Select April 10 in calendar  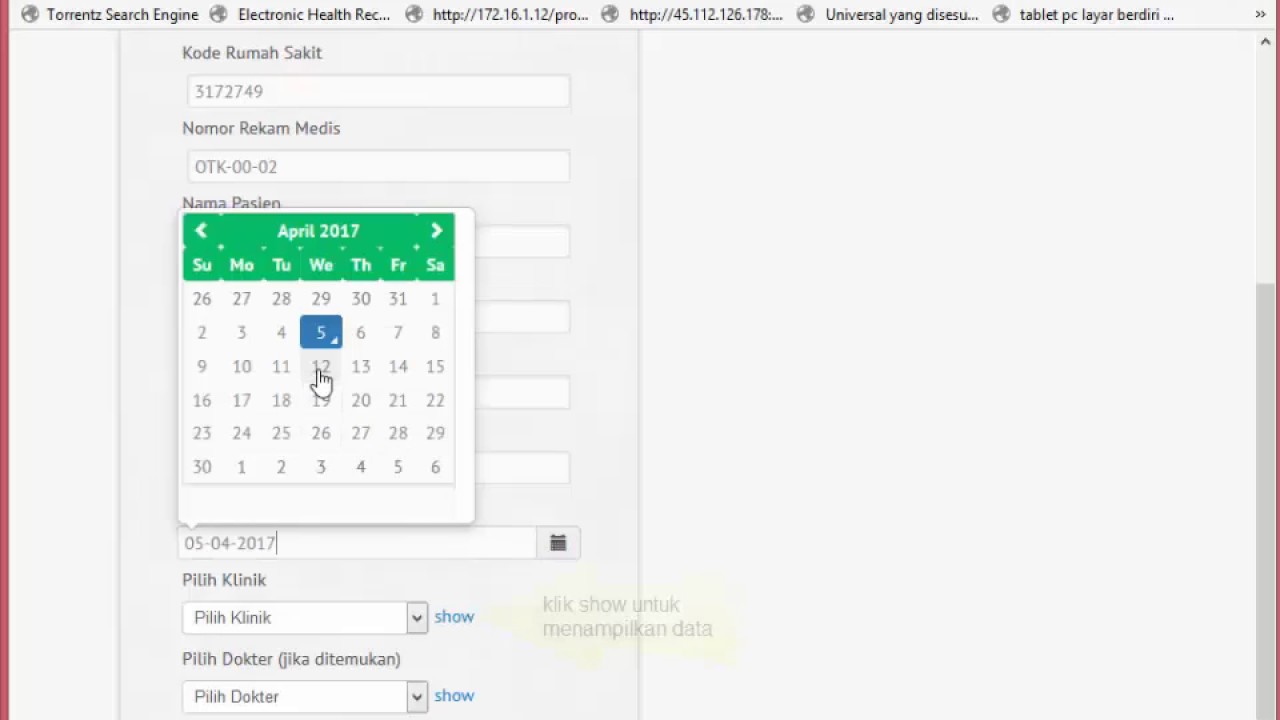pos(242,366)
